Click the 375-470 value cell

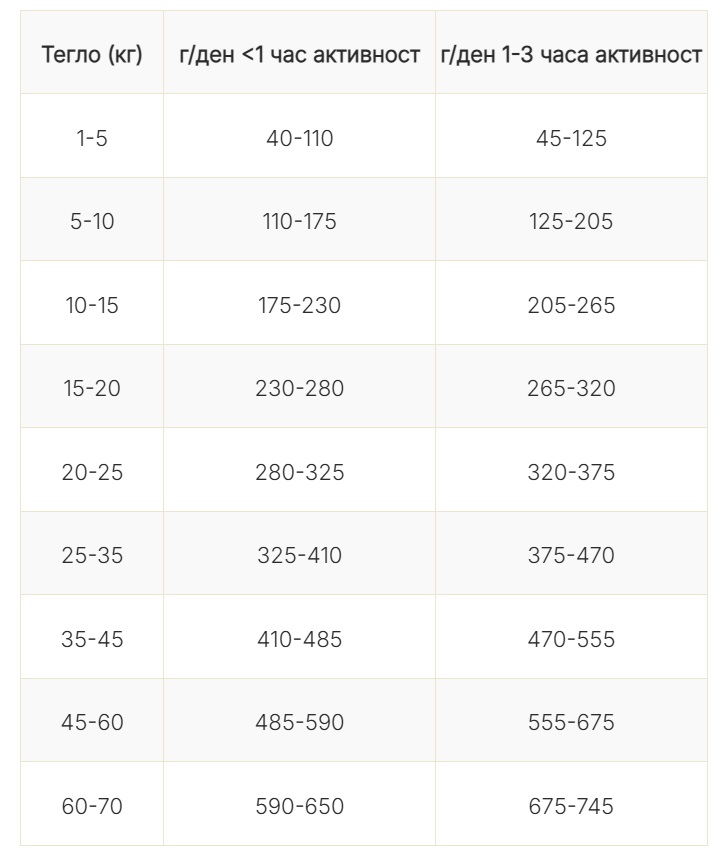click(571, 555)
